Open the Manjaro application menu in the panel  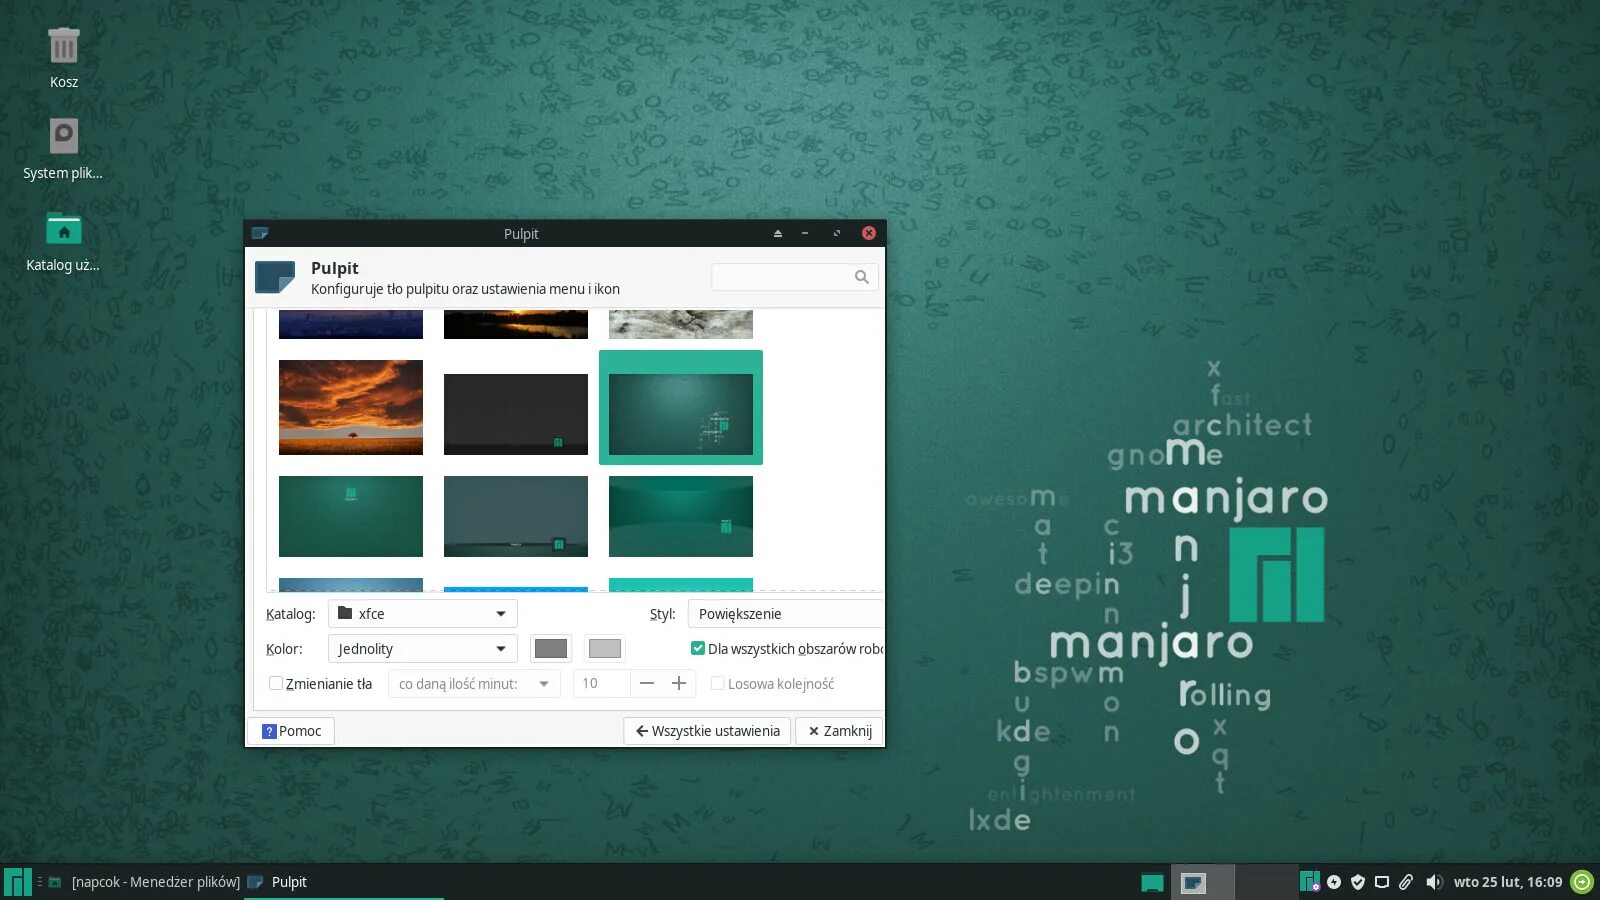coord(18,882)
